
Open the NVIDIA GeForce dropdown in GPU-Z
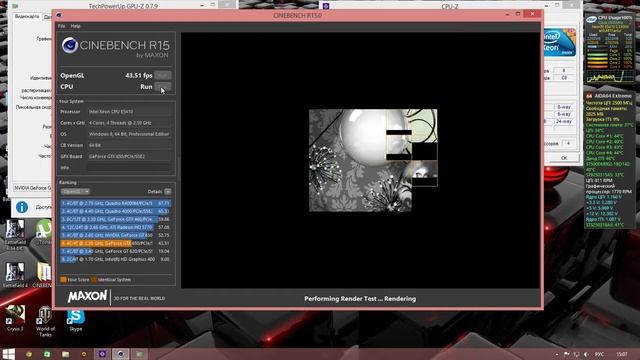[33, 188]
